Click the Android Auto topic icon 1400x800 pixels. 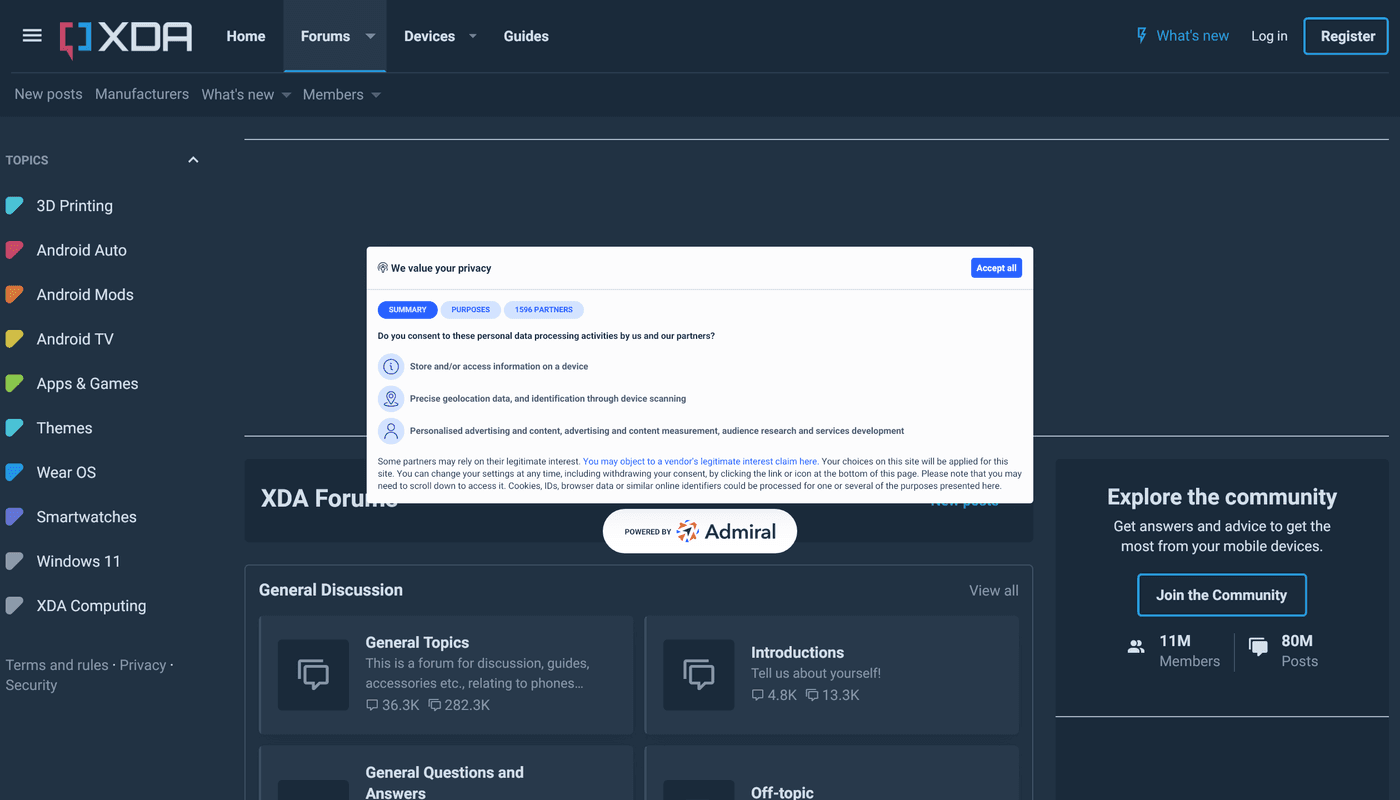click(x=15, y=250)
